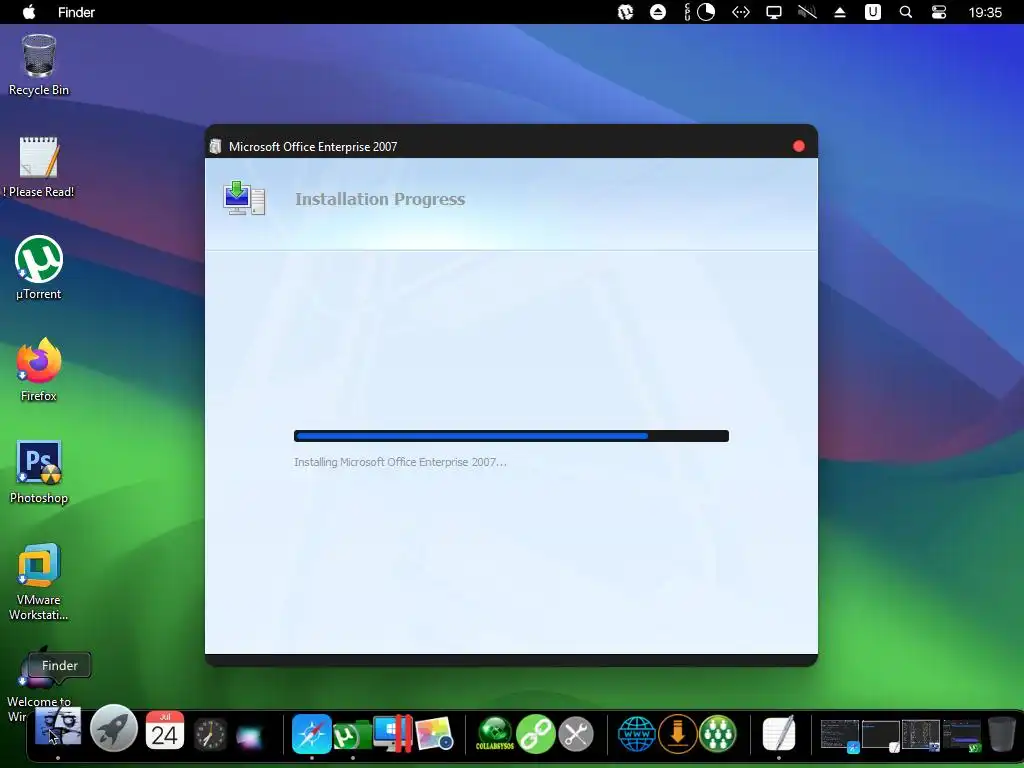Screen dimensions: 1024x768
Task: Click the 19:35 clock in menu bar
Action: [985, 12]
